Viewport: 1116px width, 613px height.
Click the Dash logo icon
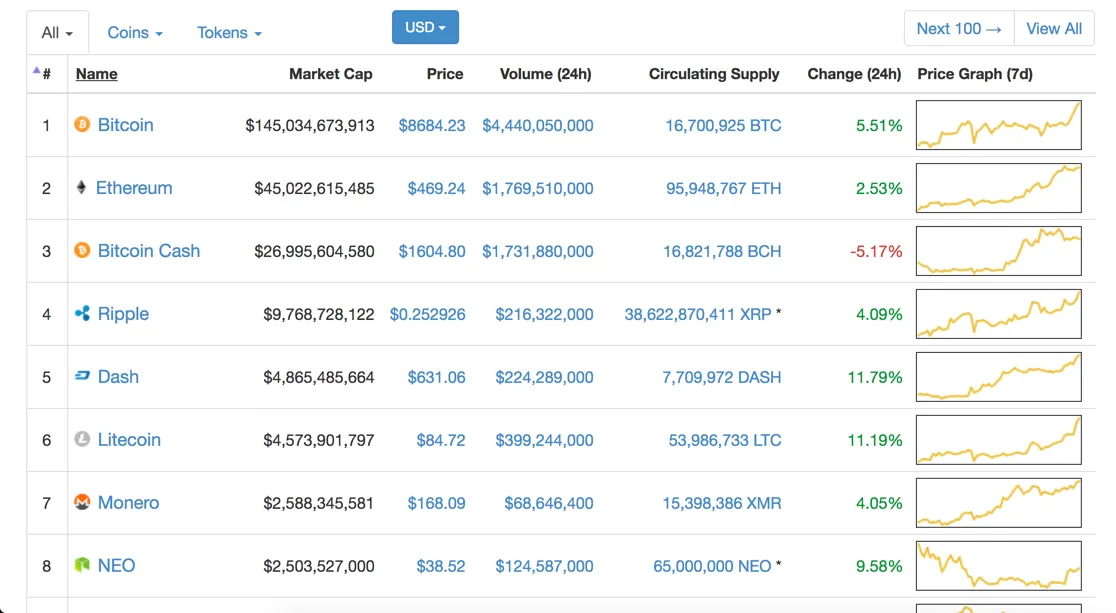pos(82,375)
